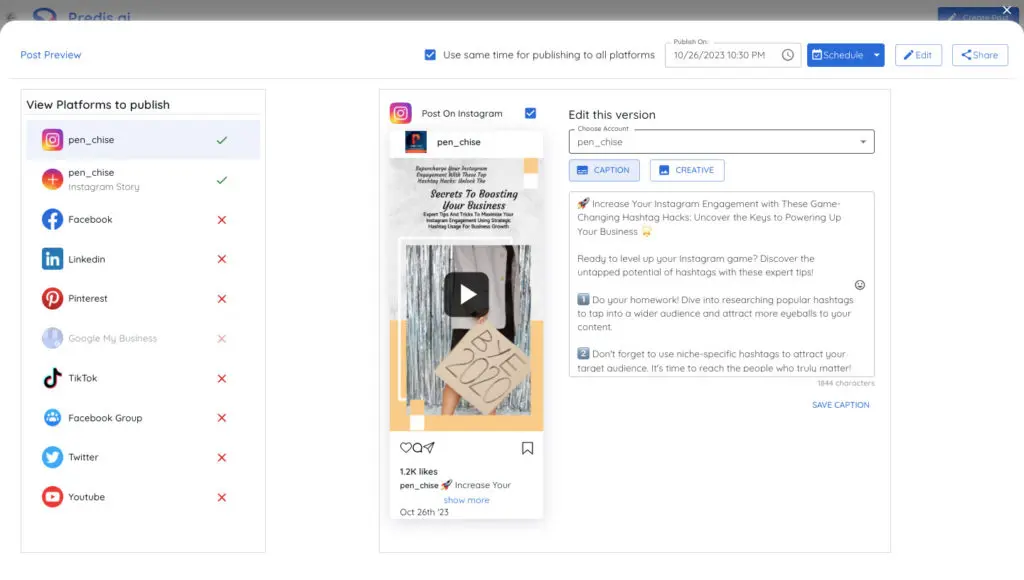Switch to the CAPTION tab
This screenshot has width=1024, height=580.
604,170
